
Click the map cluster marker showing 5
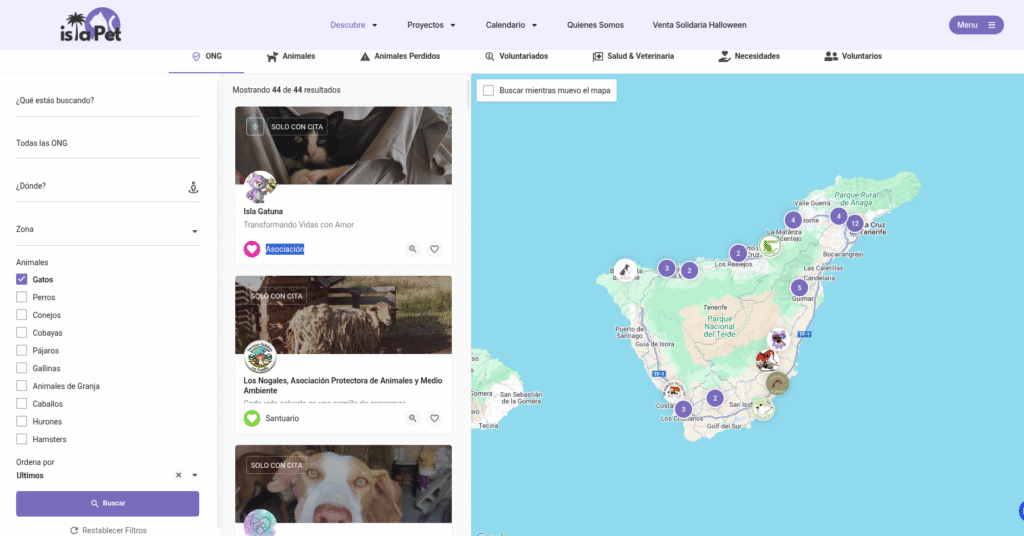click(799, 288)
